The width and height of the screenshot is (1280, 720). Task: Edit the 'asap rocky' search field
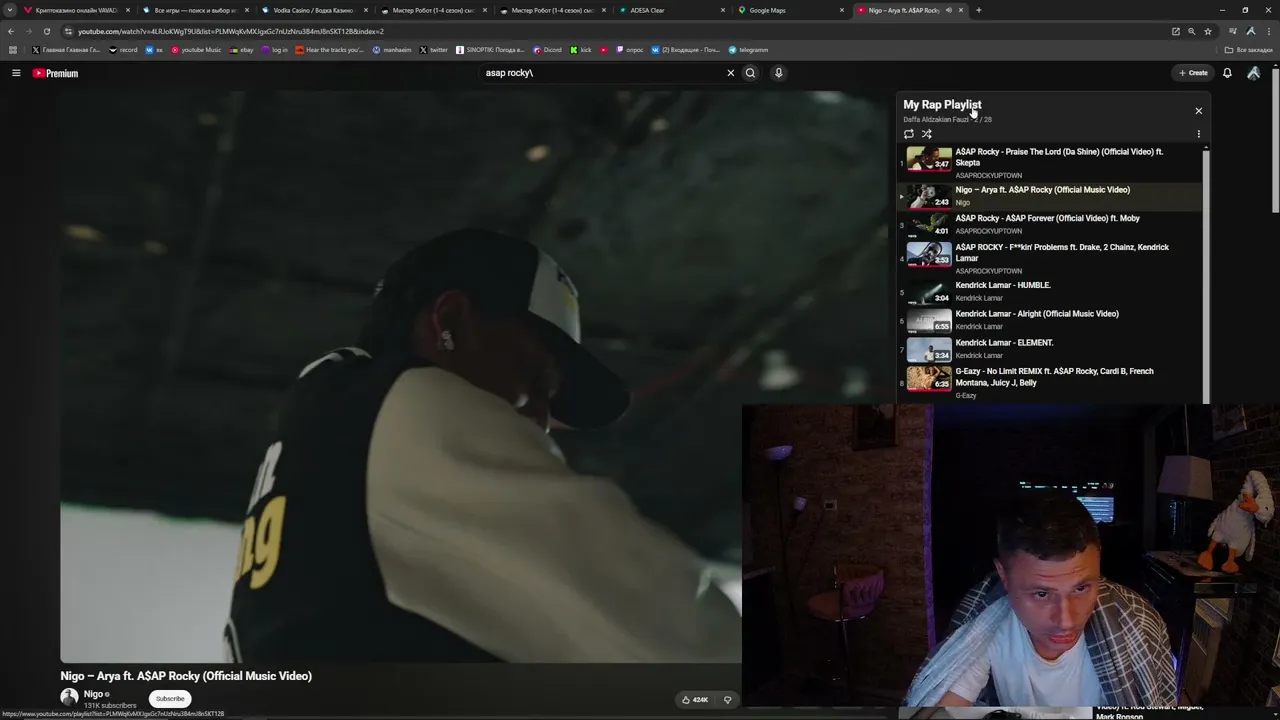600,73
